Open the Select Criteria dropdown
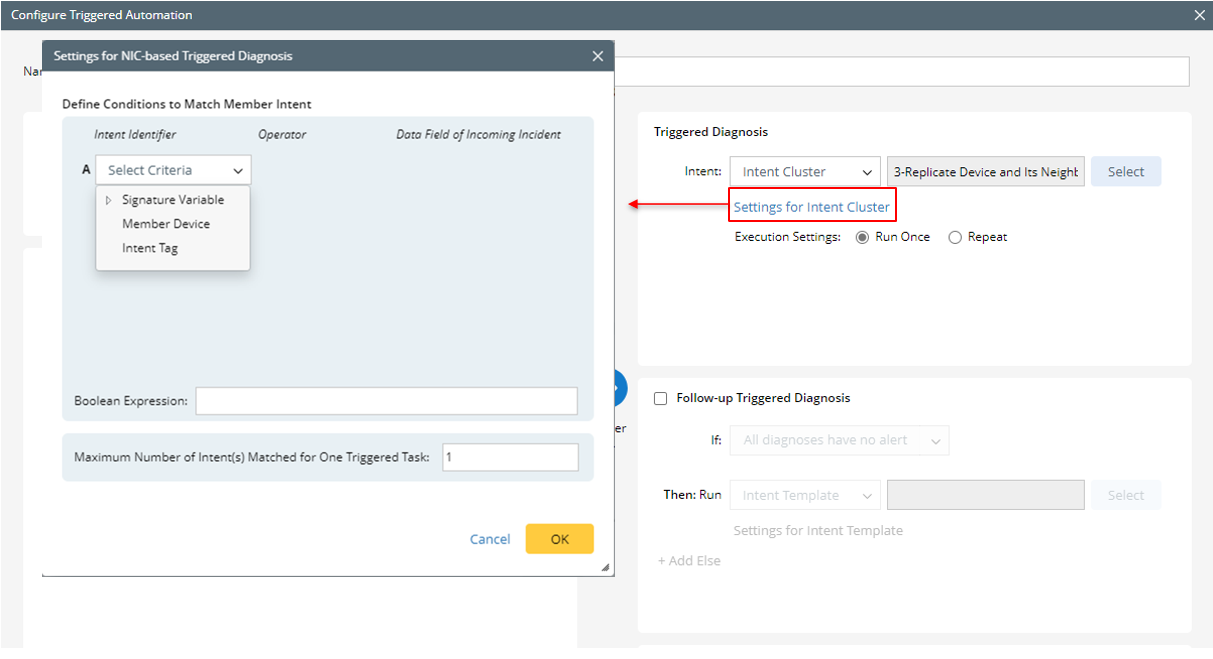 [173, 170]
